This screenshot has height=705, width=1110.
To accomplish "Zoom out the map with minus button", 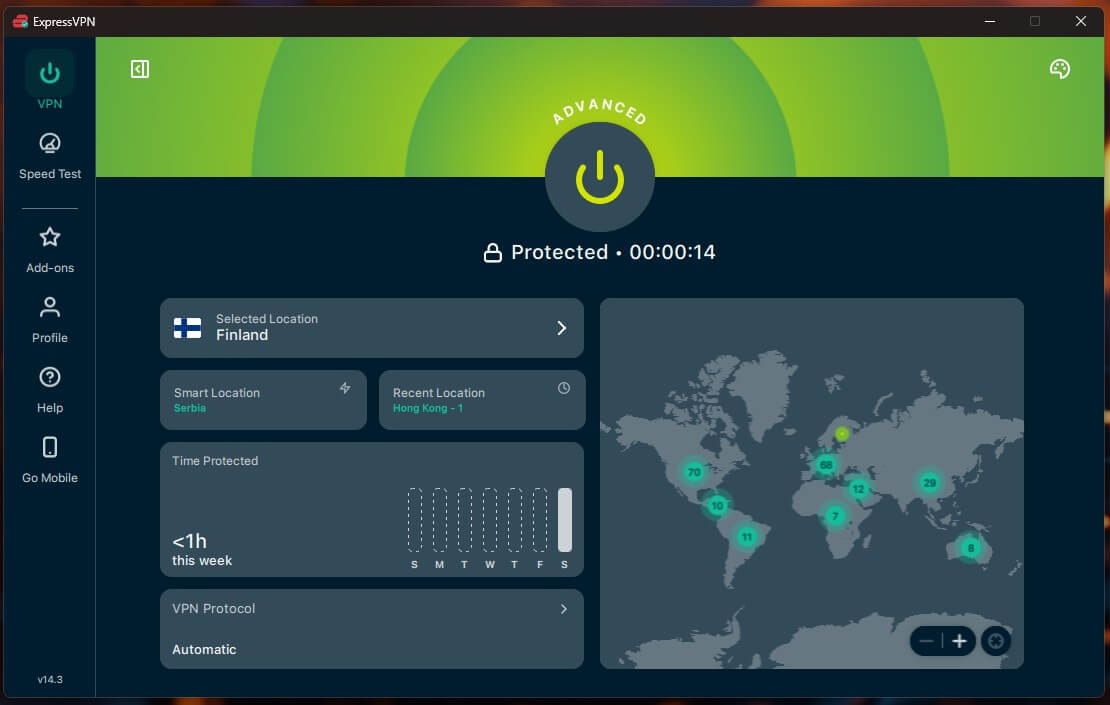I will point(926,641).
